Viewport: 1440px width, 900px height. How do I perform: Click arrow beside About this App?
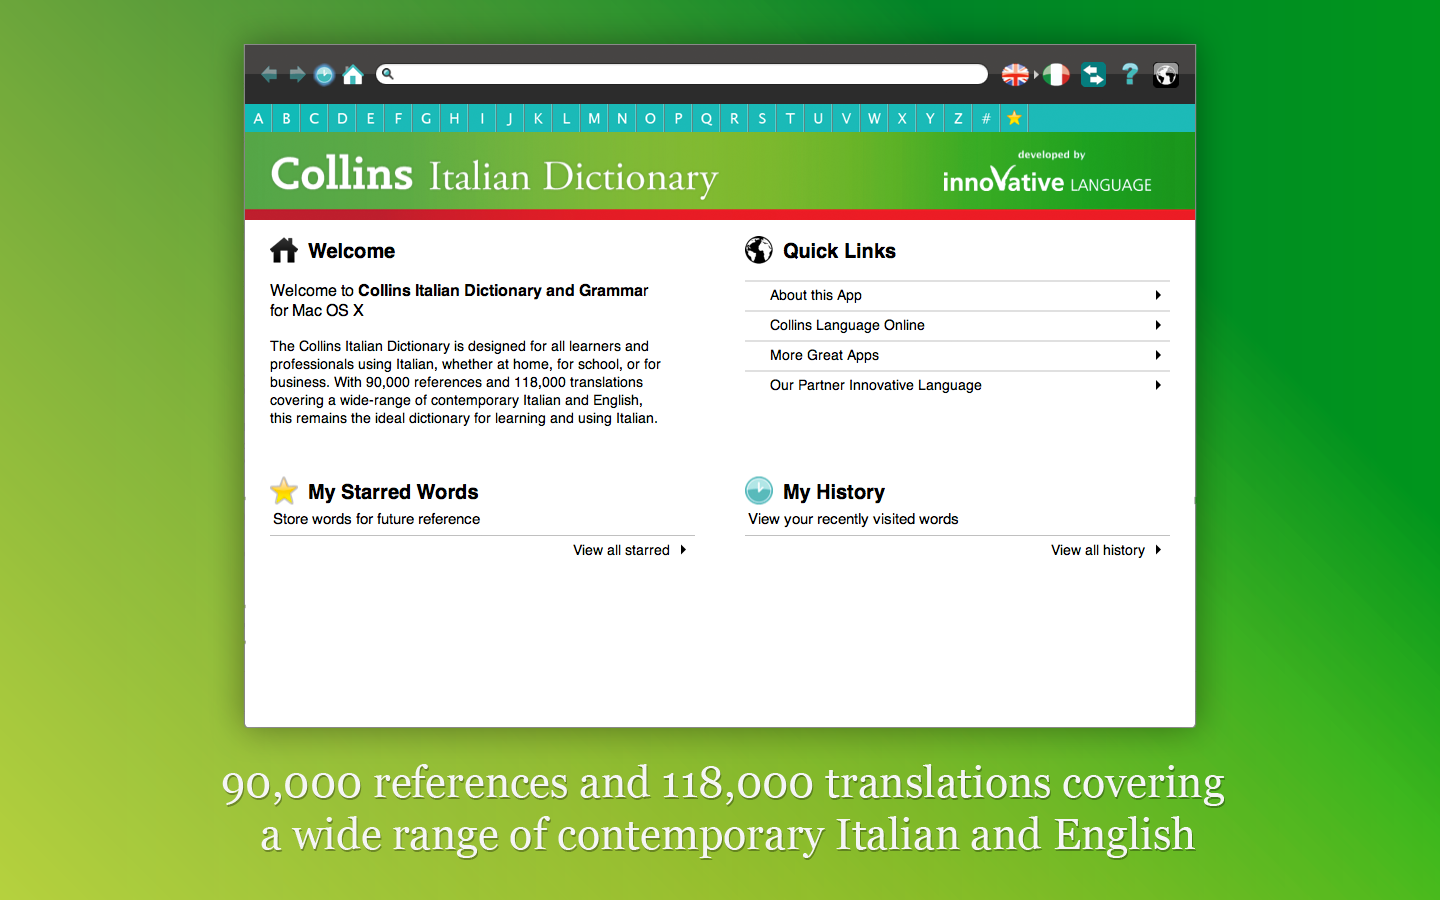tap(1158, 295)
